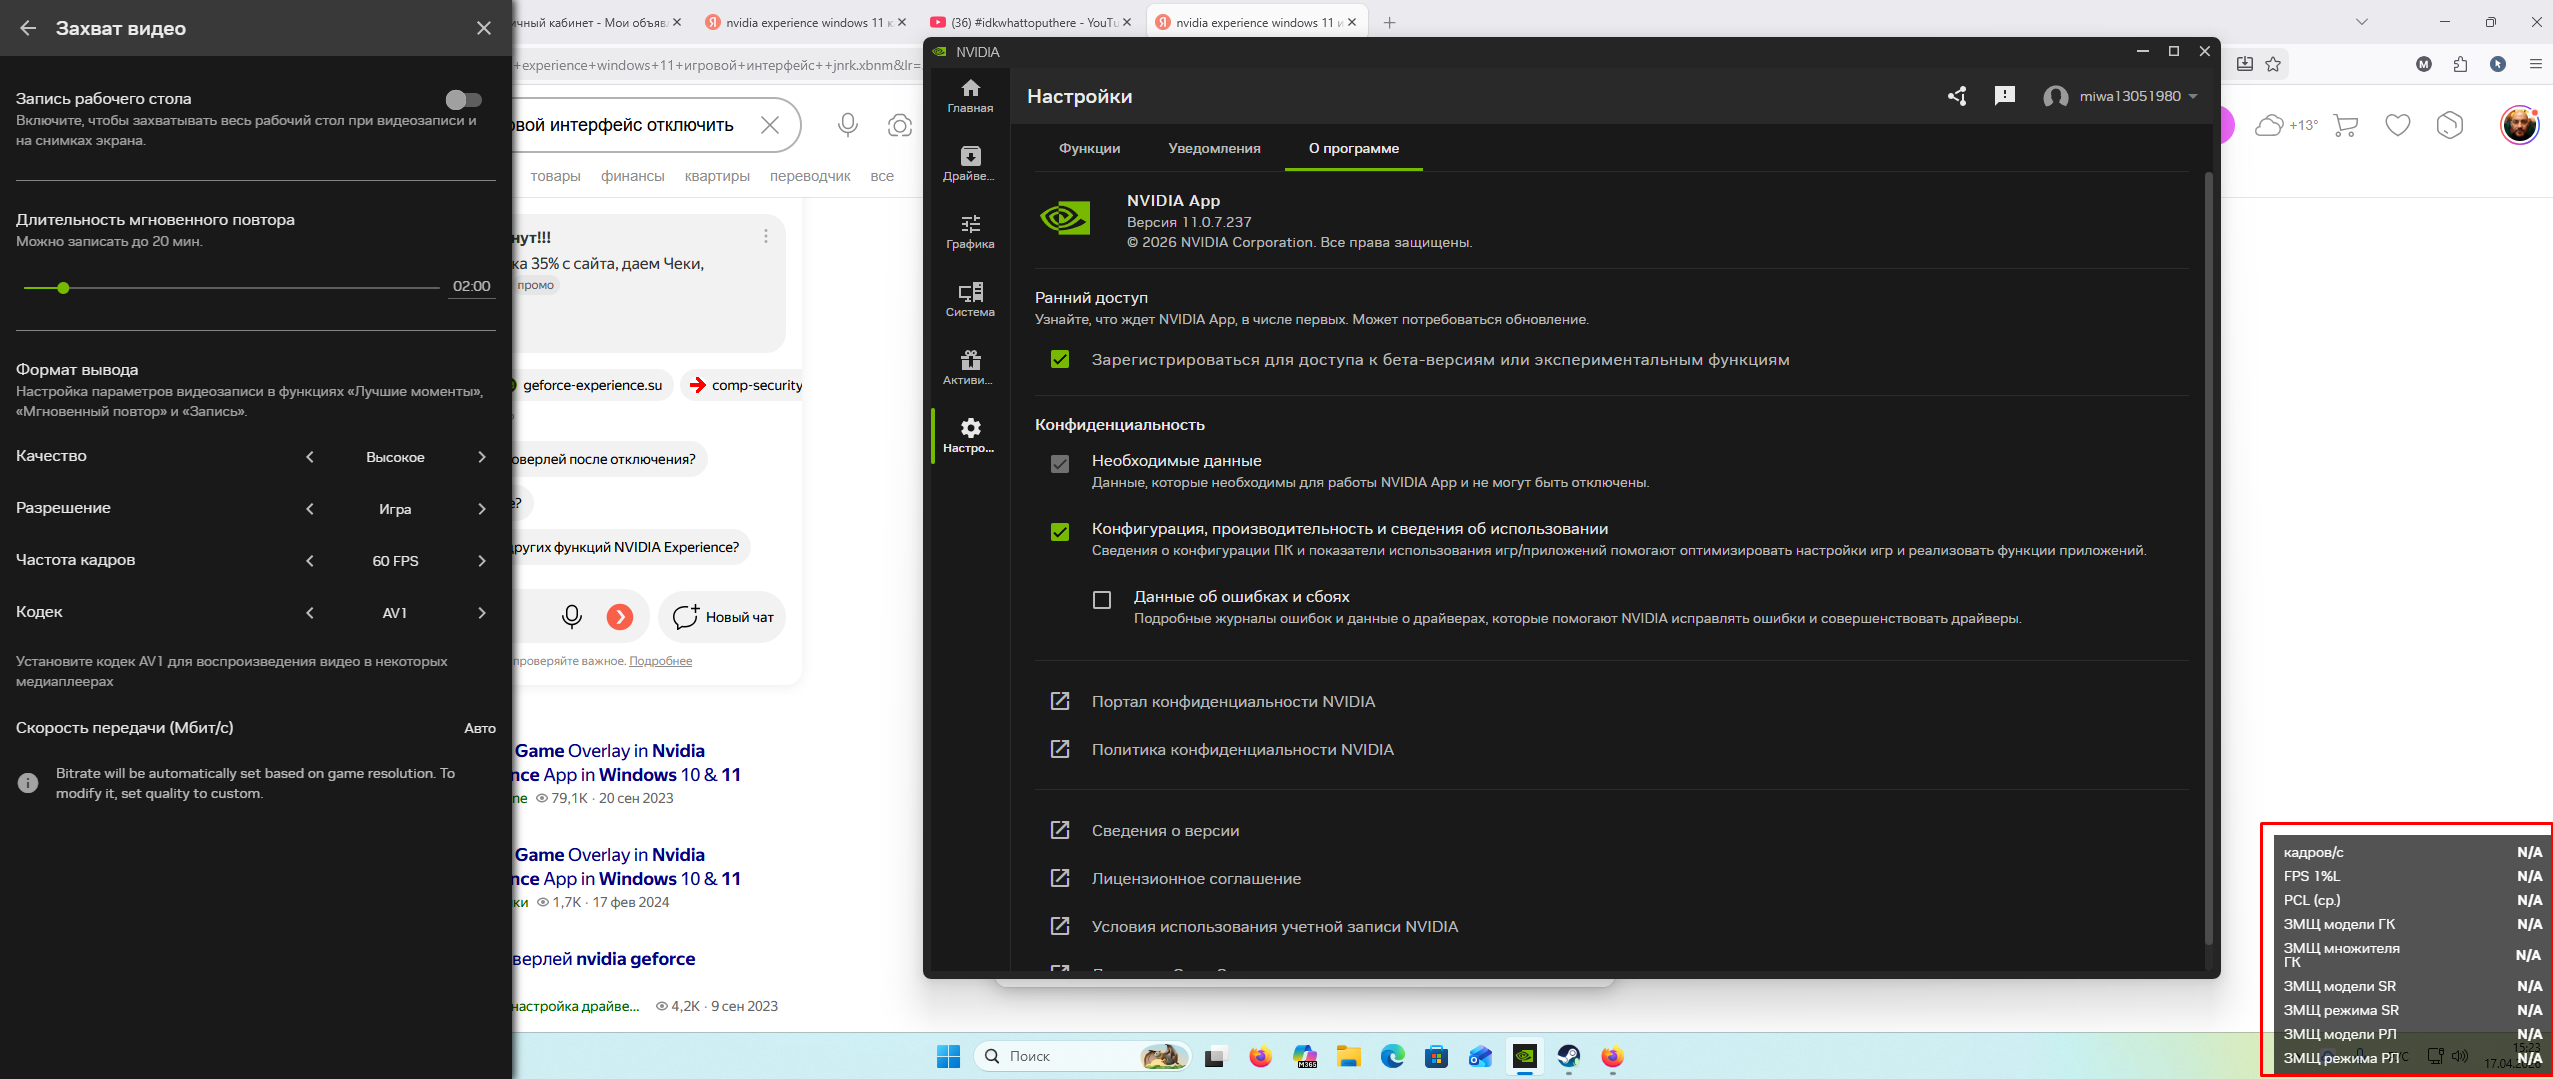Viewport: 2553px width, 1079px height.
Task: Open the Система section in NVIDIA sidebar
Action: pyautogui.click(x=970, y=300)
